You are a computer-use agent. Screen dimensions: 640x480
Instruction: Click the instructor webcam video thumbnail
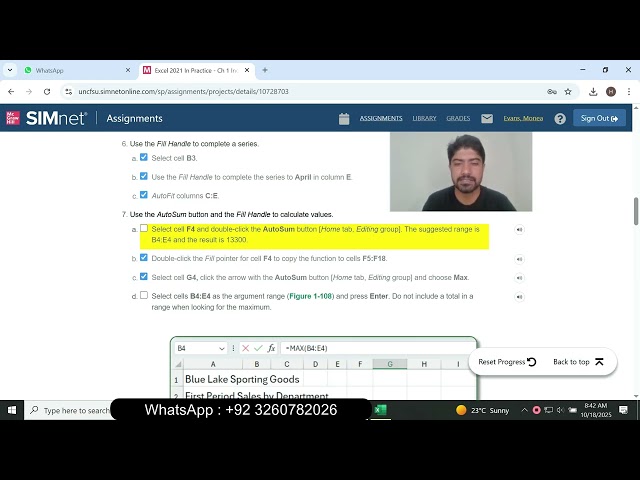tap(461, 172)
